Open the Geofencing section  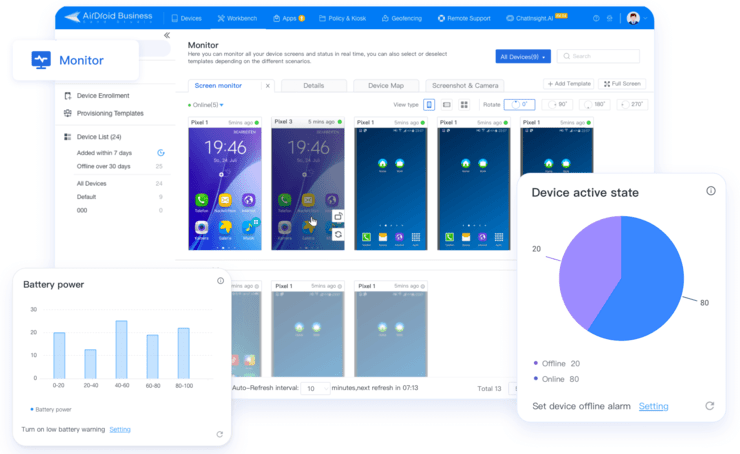pyautogui.click(x=402, y=18)
